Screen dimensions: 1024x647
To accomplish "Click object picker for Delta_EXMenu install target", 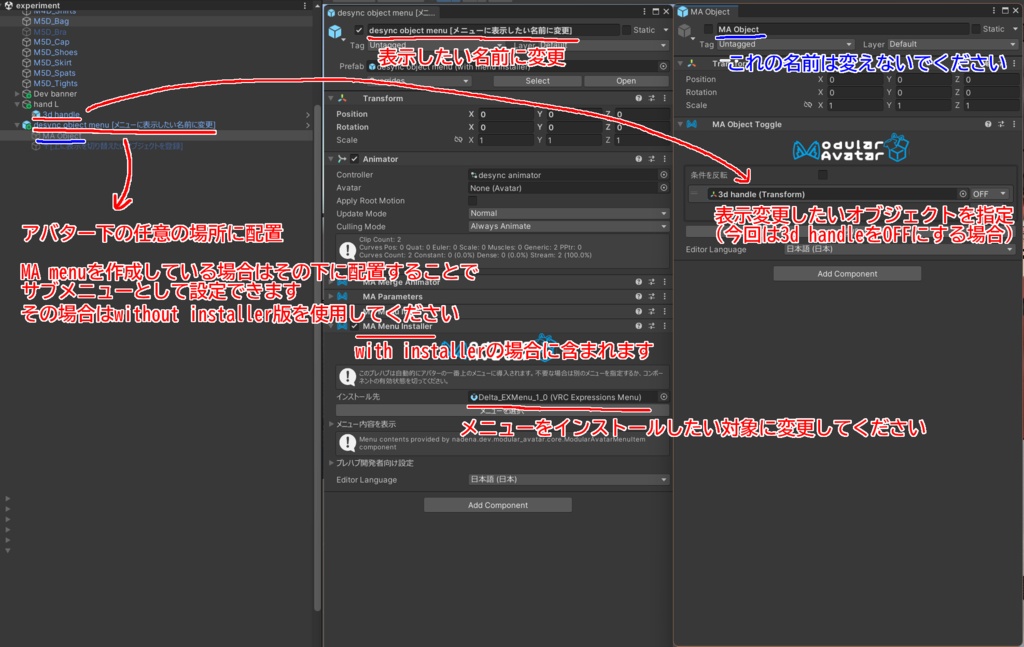I will point(664,397).
